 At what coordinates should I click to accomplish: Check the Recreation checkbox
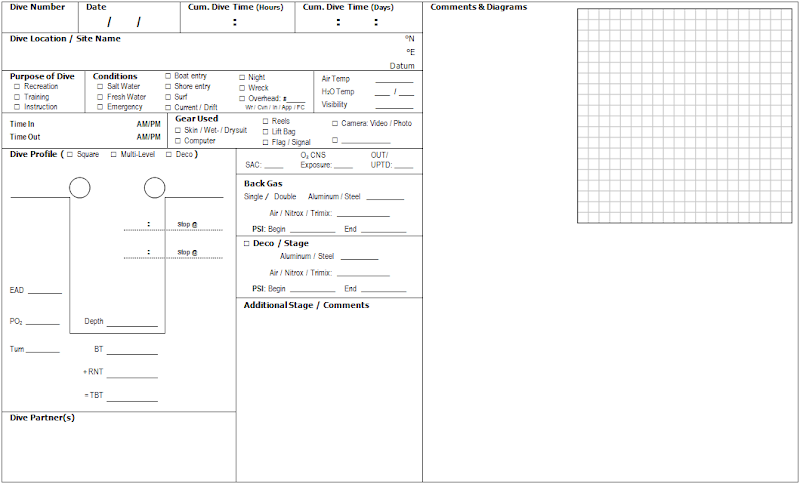(x=17, y=87)
